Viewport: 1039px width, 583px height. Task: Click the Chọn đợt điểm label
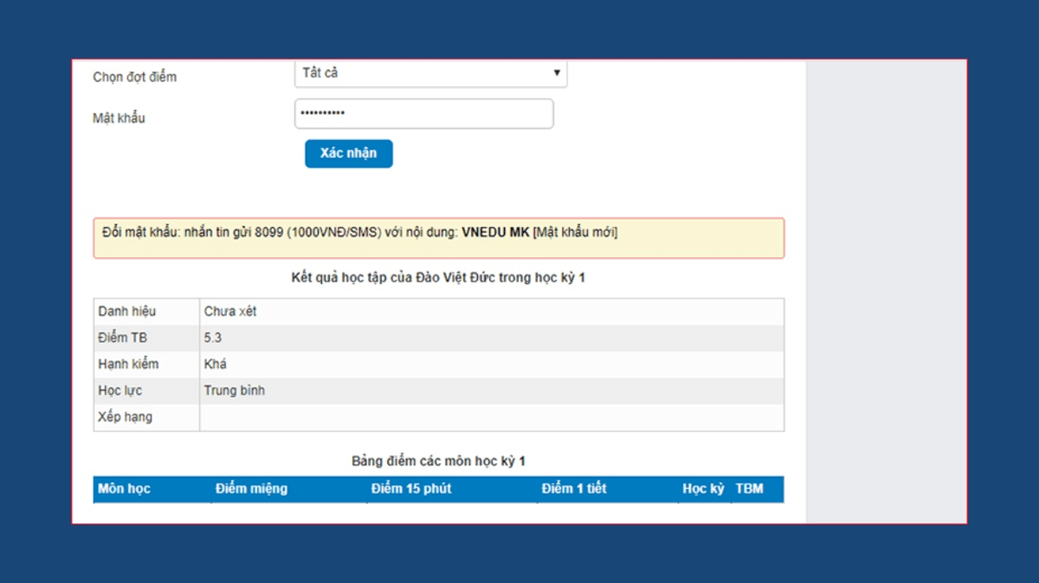[x=135, y=77]
